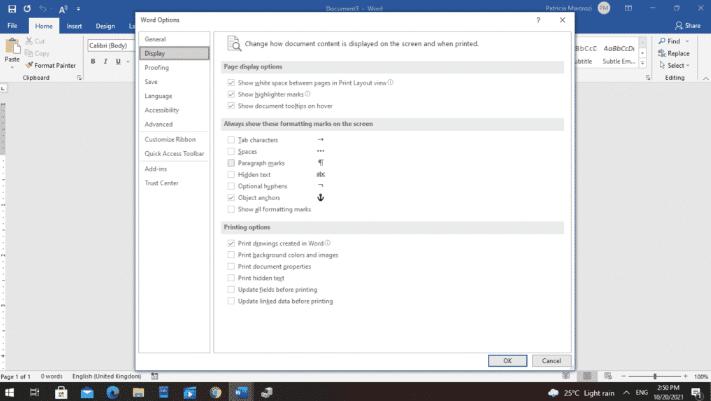
Task: Select the Customize Ribbon category
Action: tap(174, 139)
